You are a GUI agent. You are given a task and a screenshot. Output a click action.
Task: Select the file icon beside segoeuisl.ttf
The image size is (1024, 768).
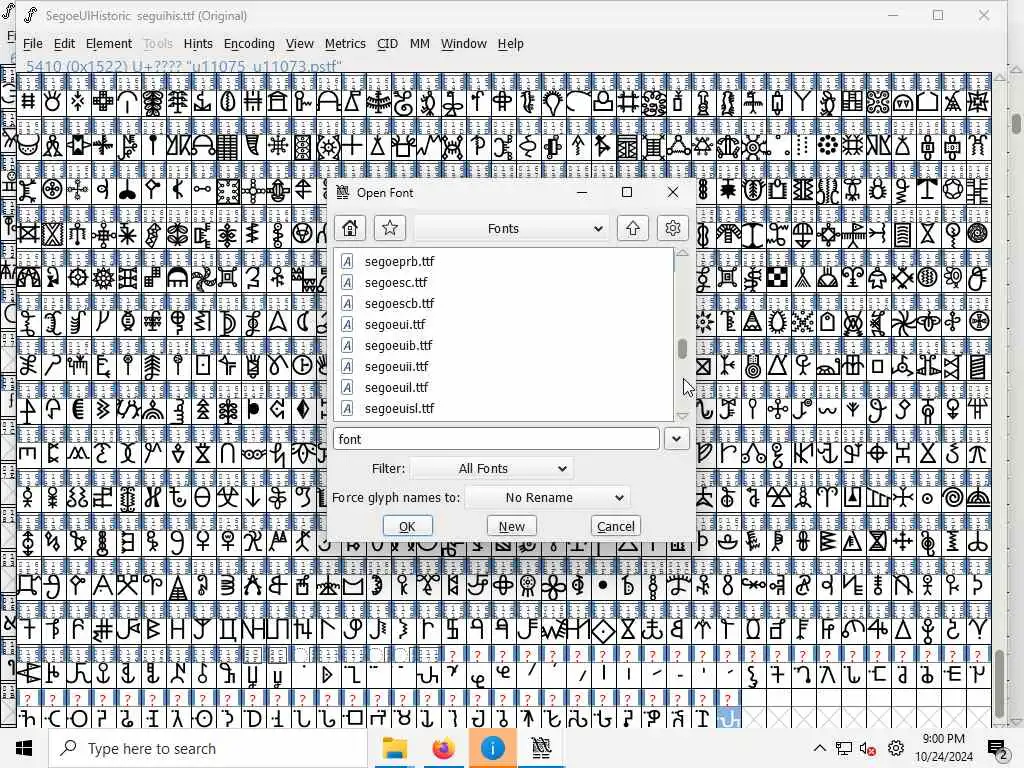click(x=347, y=408)
